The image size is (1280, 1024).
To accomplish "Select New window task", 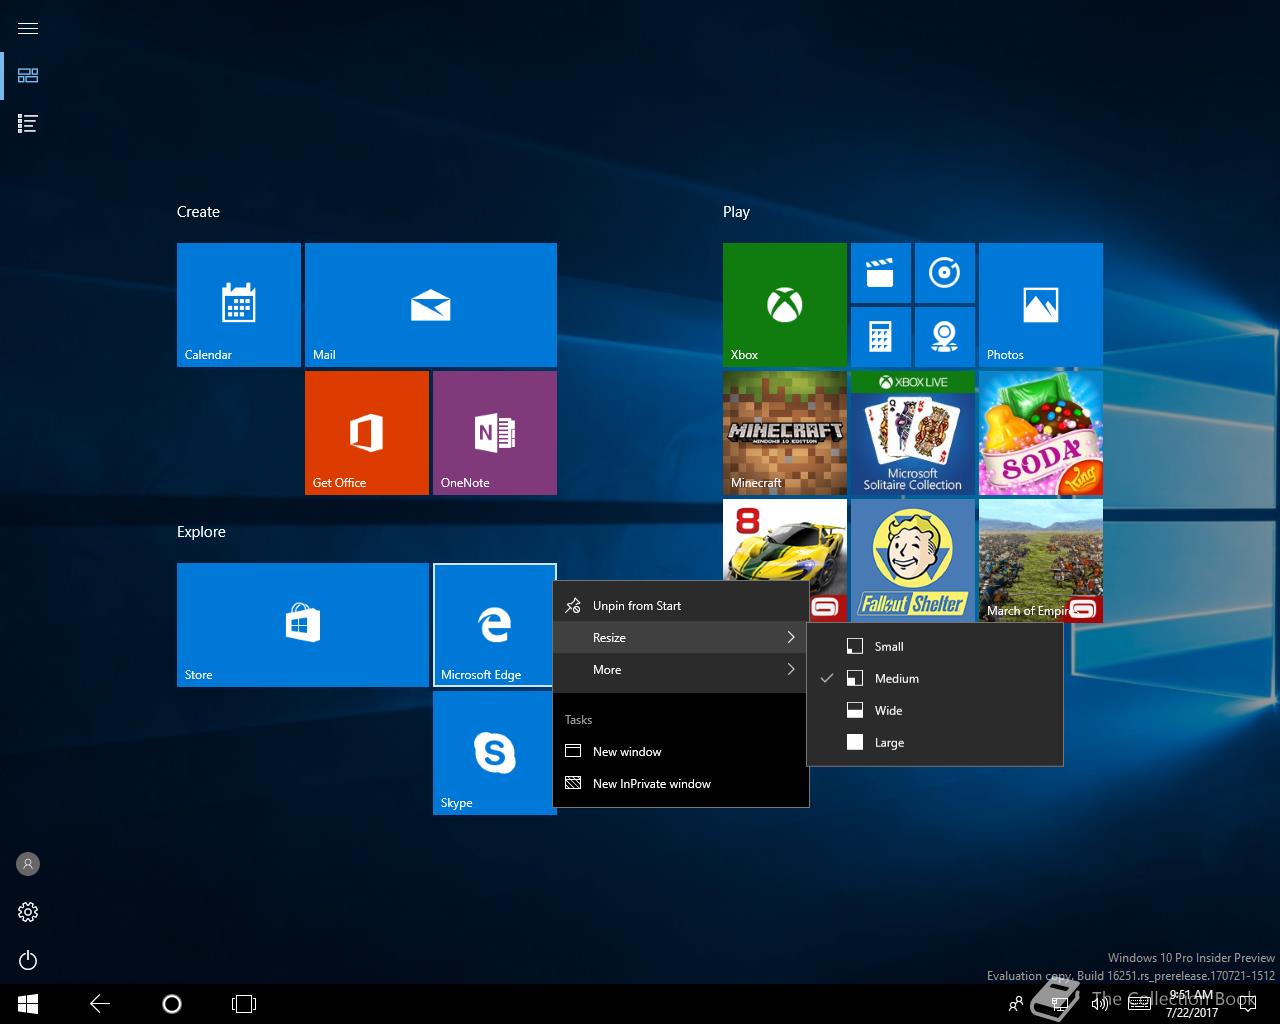I will click(x=681, y=752).
